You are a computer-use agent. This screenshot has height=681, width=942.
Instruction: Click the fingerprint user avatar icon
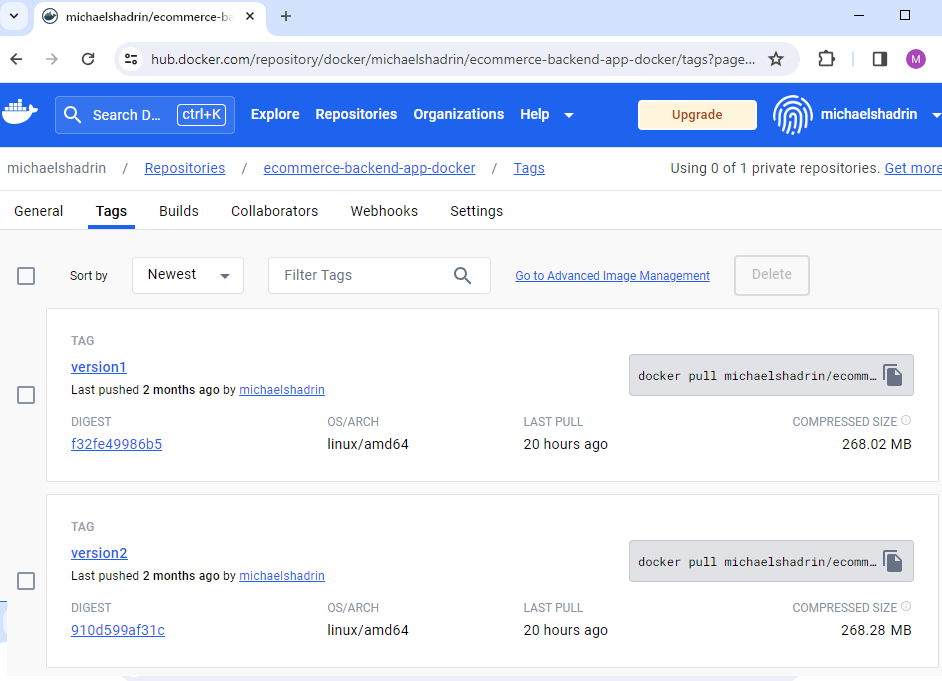(x=792, y=115)
